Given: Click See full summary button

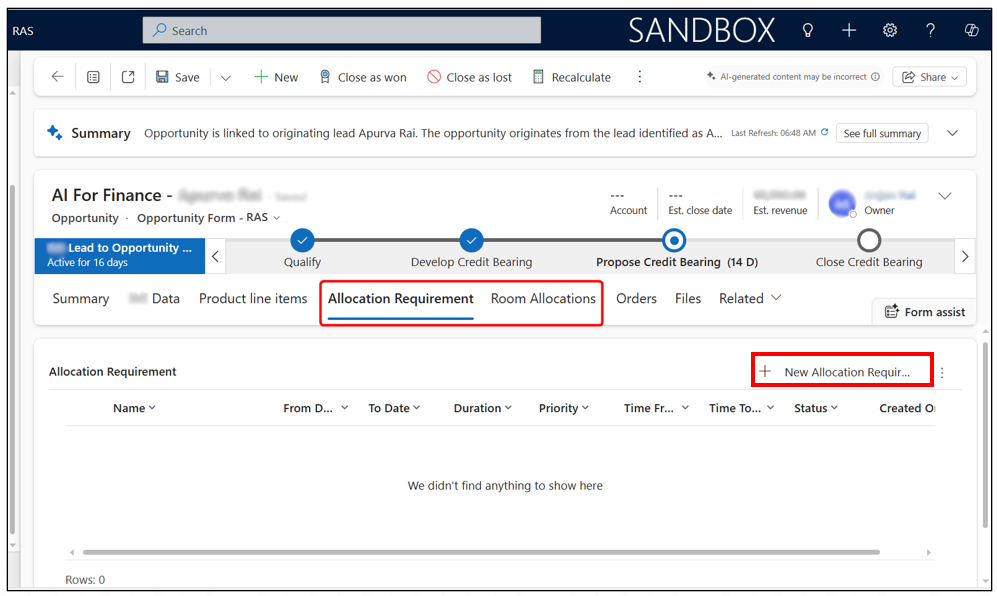Looking at the screenshot, I should click(x=881, y=133).
